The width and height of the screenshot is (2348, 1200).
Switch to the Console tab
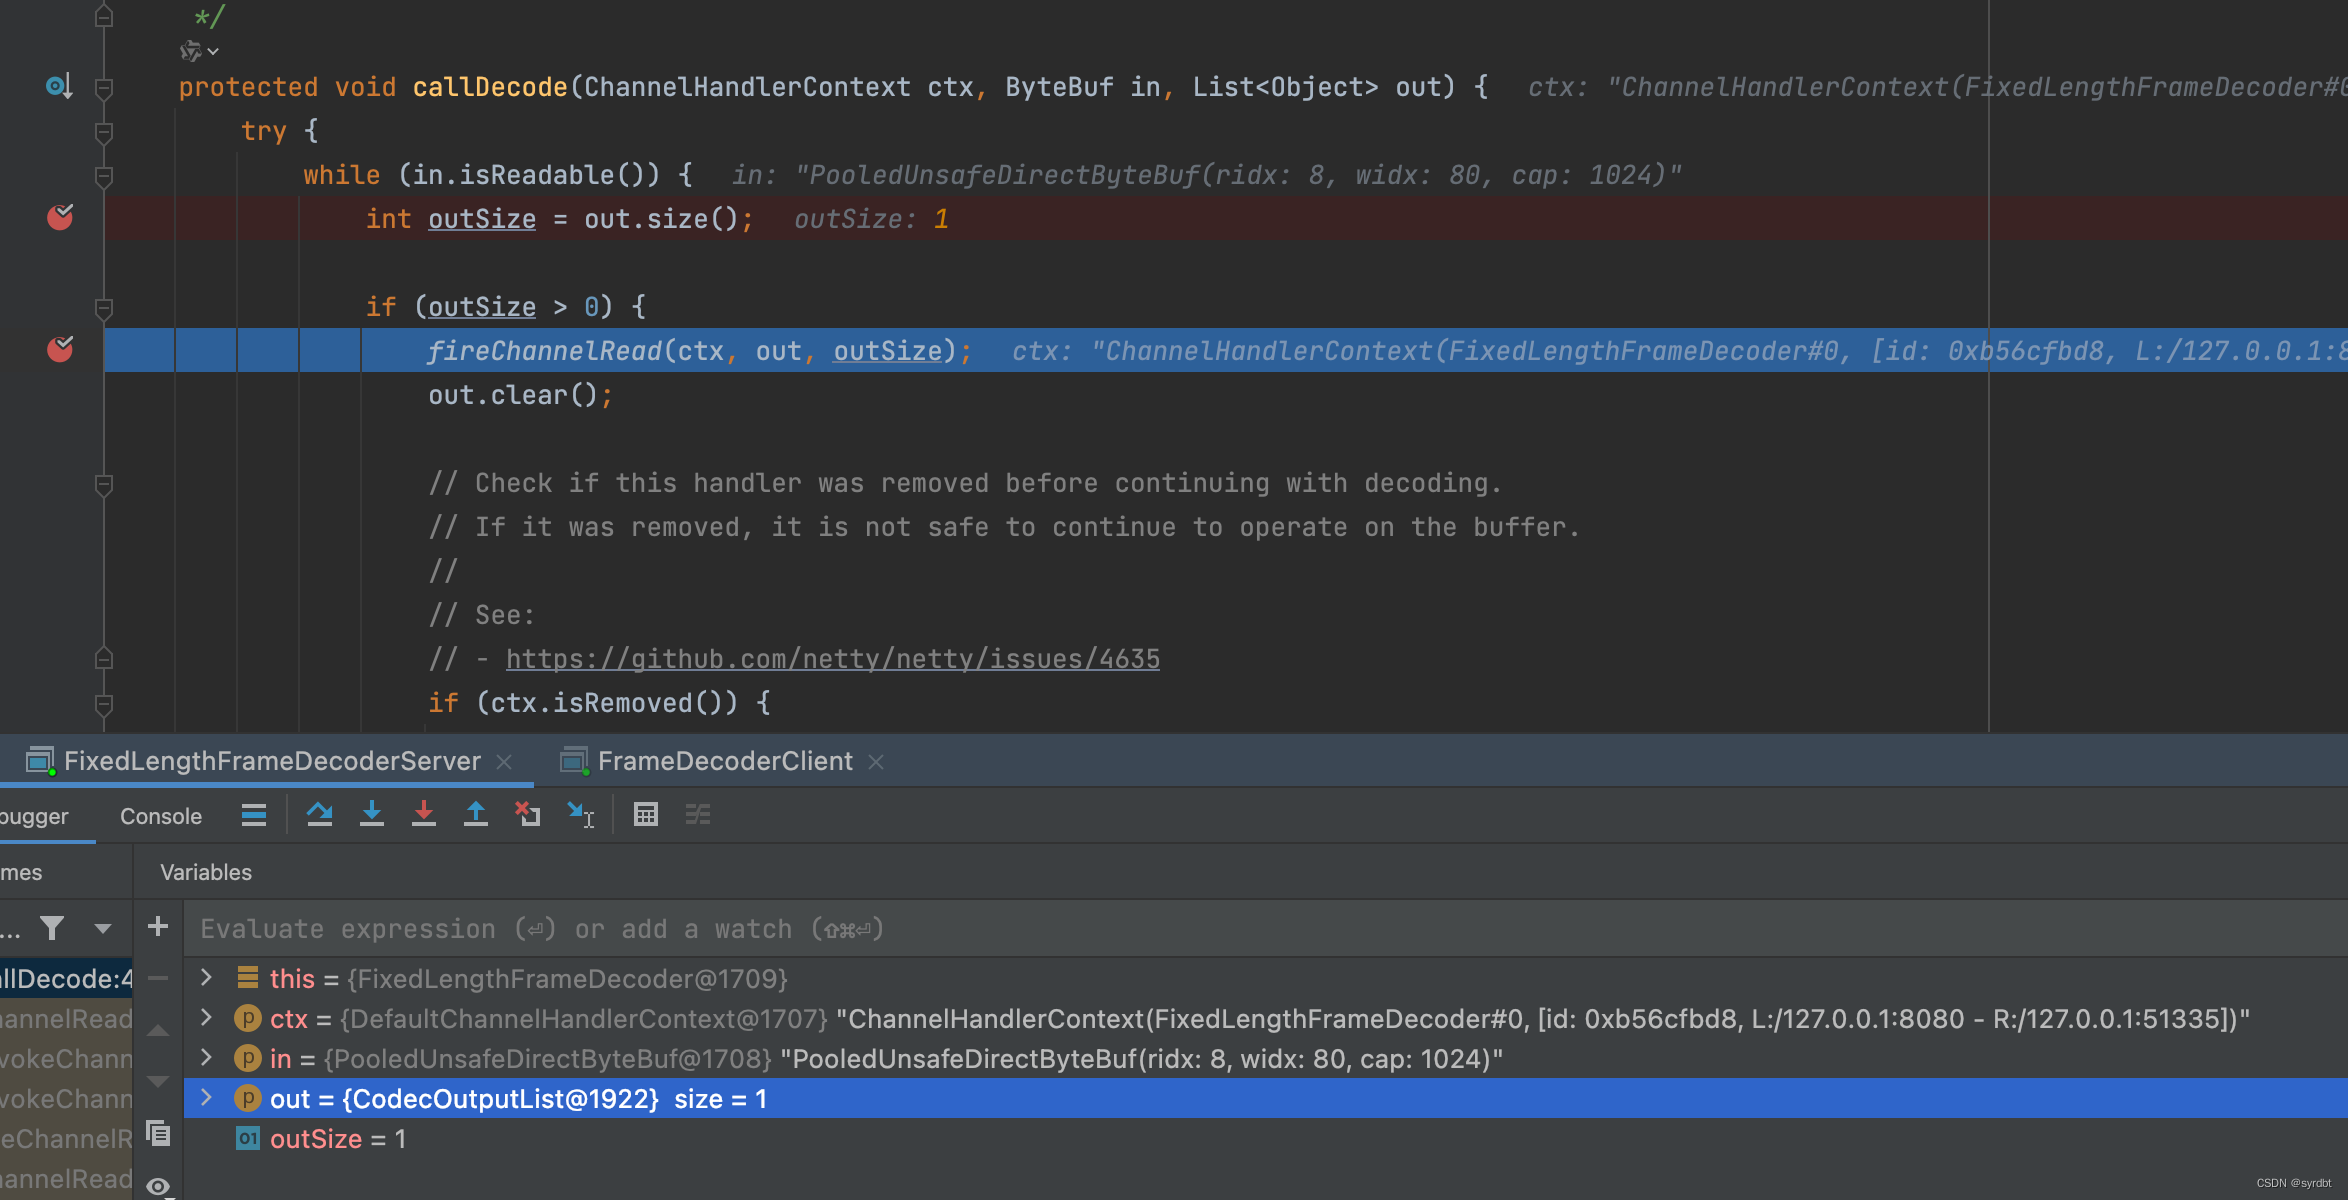coord(161,813)
